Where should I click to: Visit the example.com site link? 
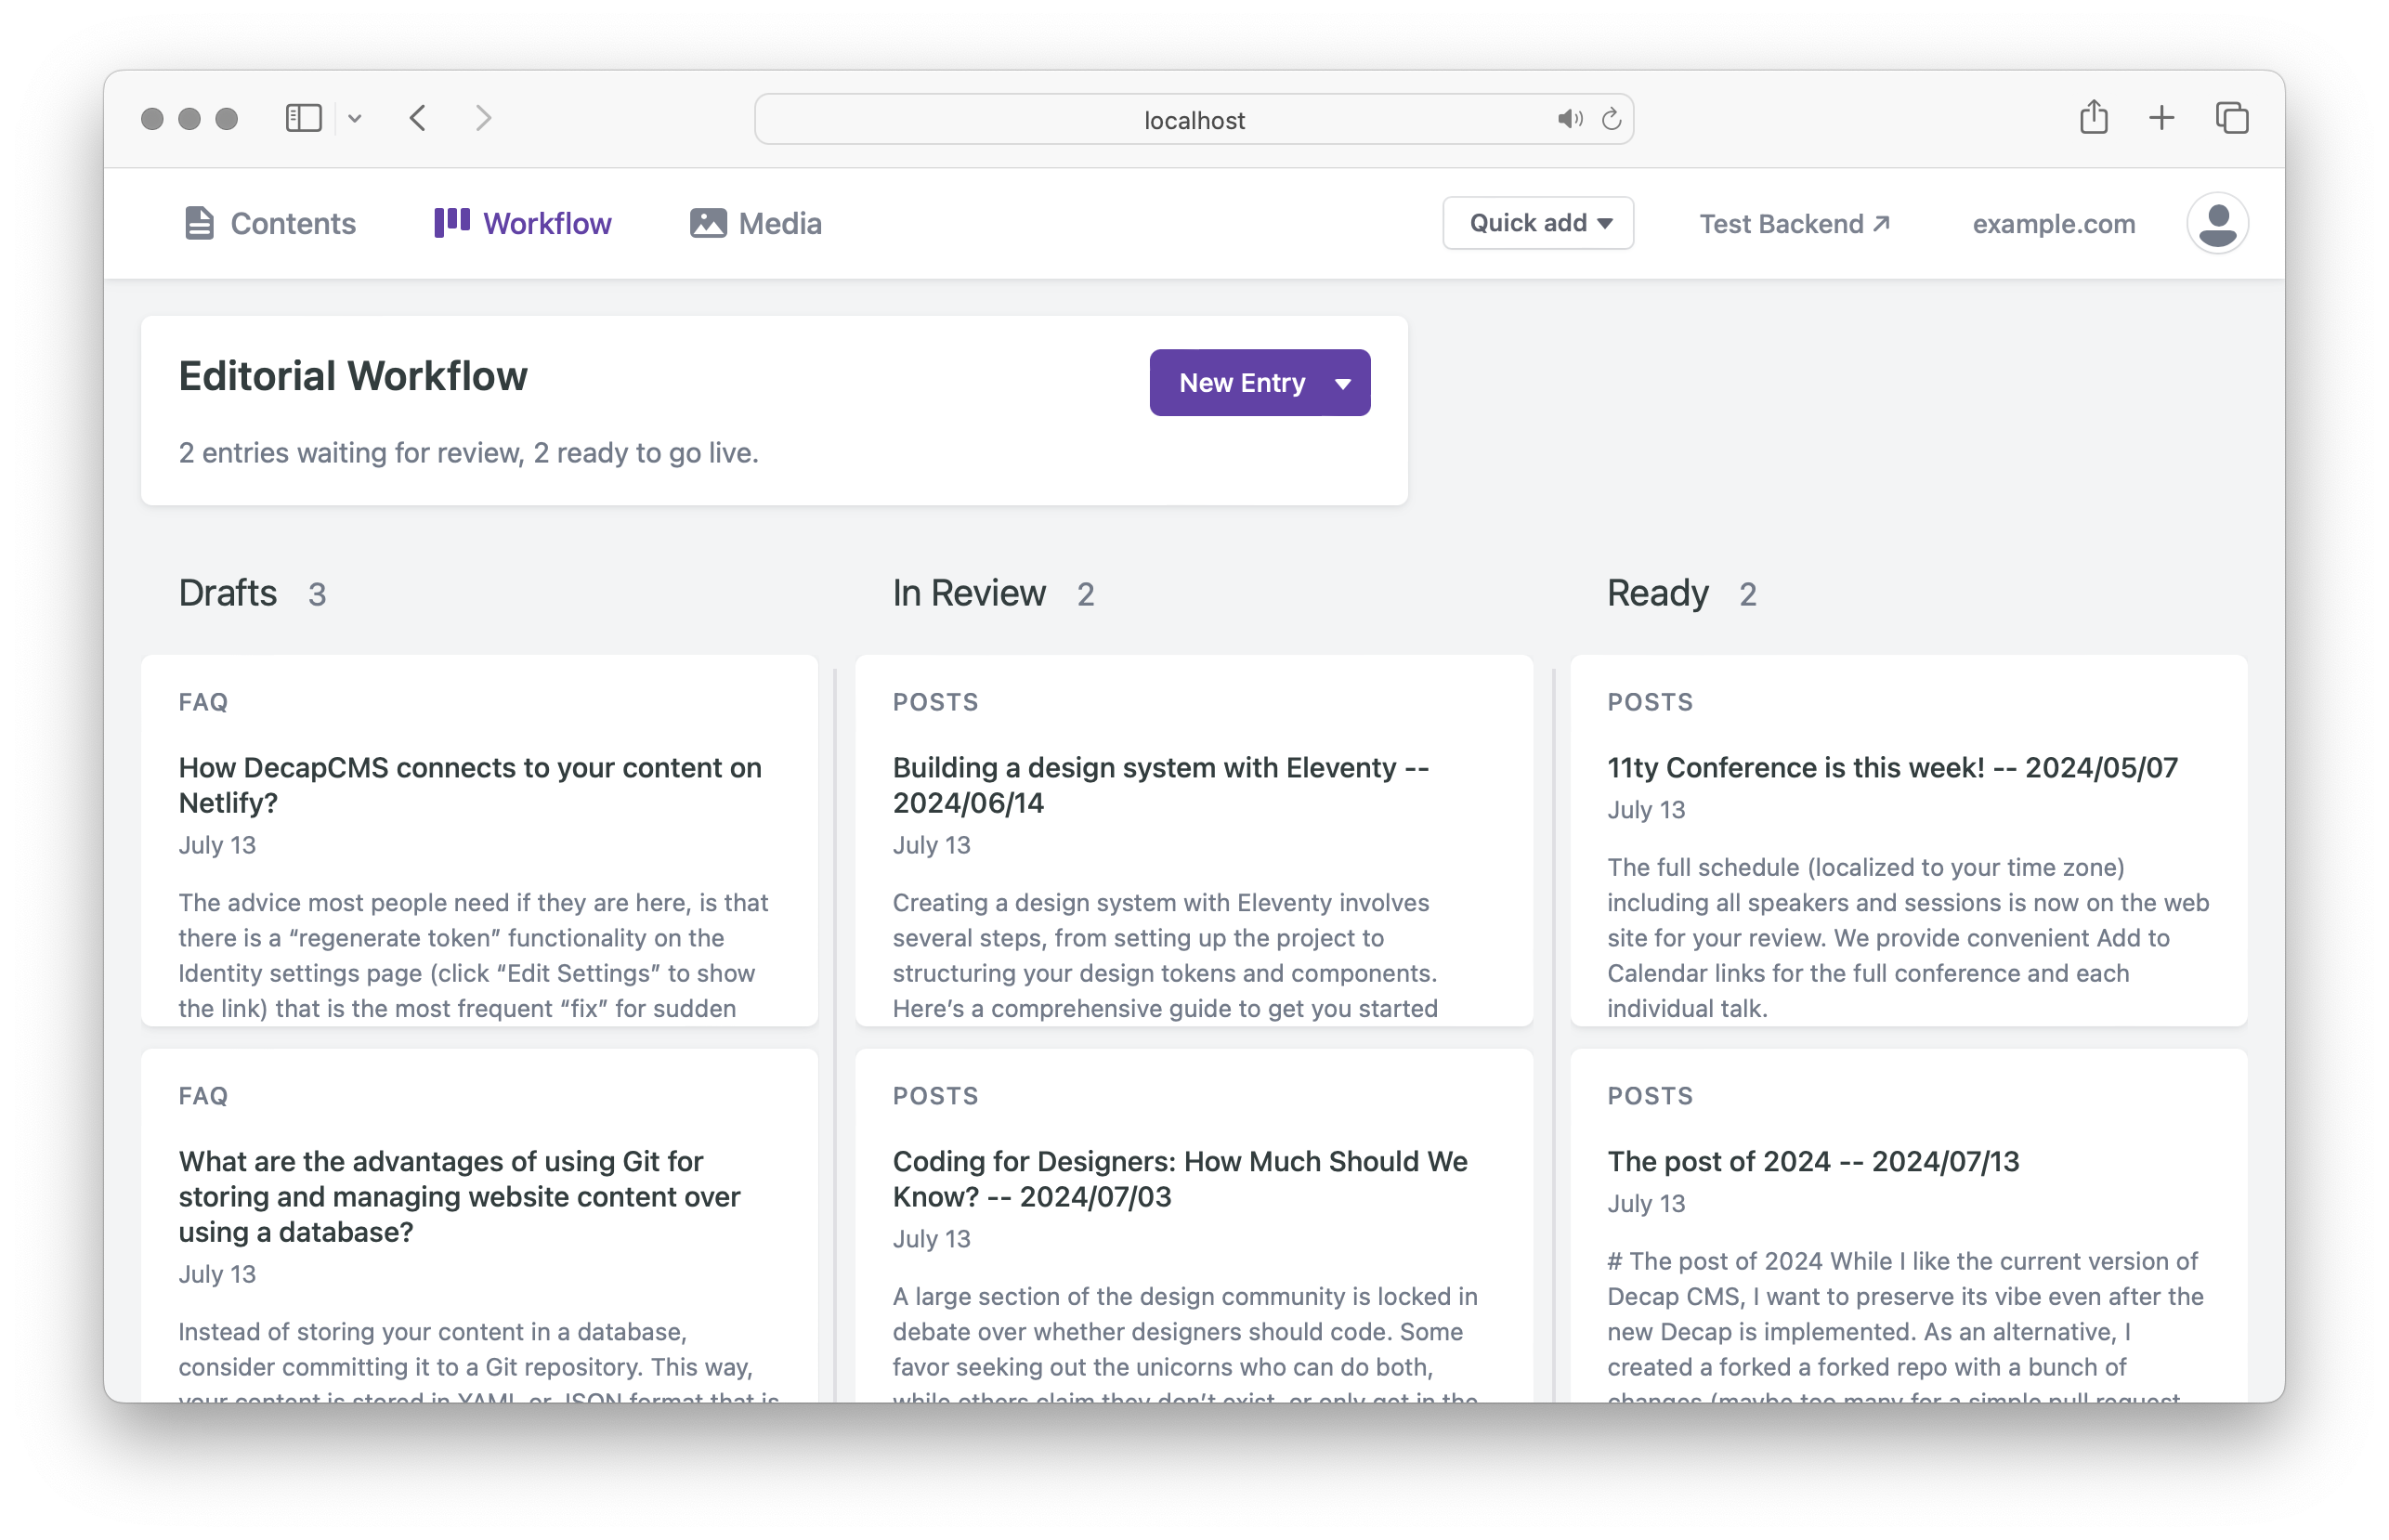tap(2053, 223)
